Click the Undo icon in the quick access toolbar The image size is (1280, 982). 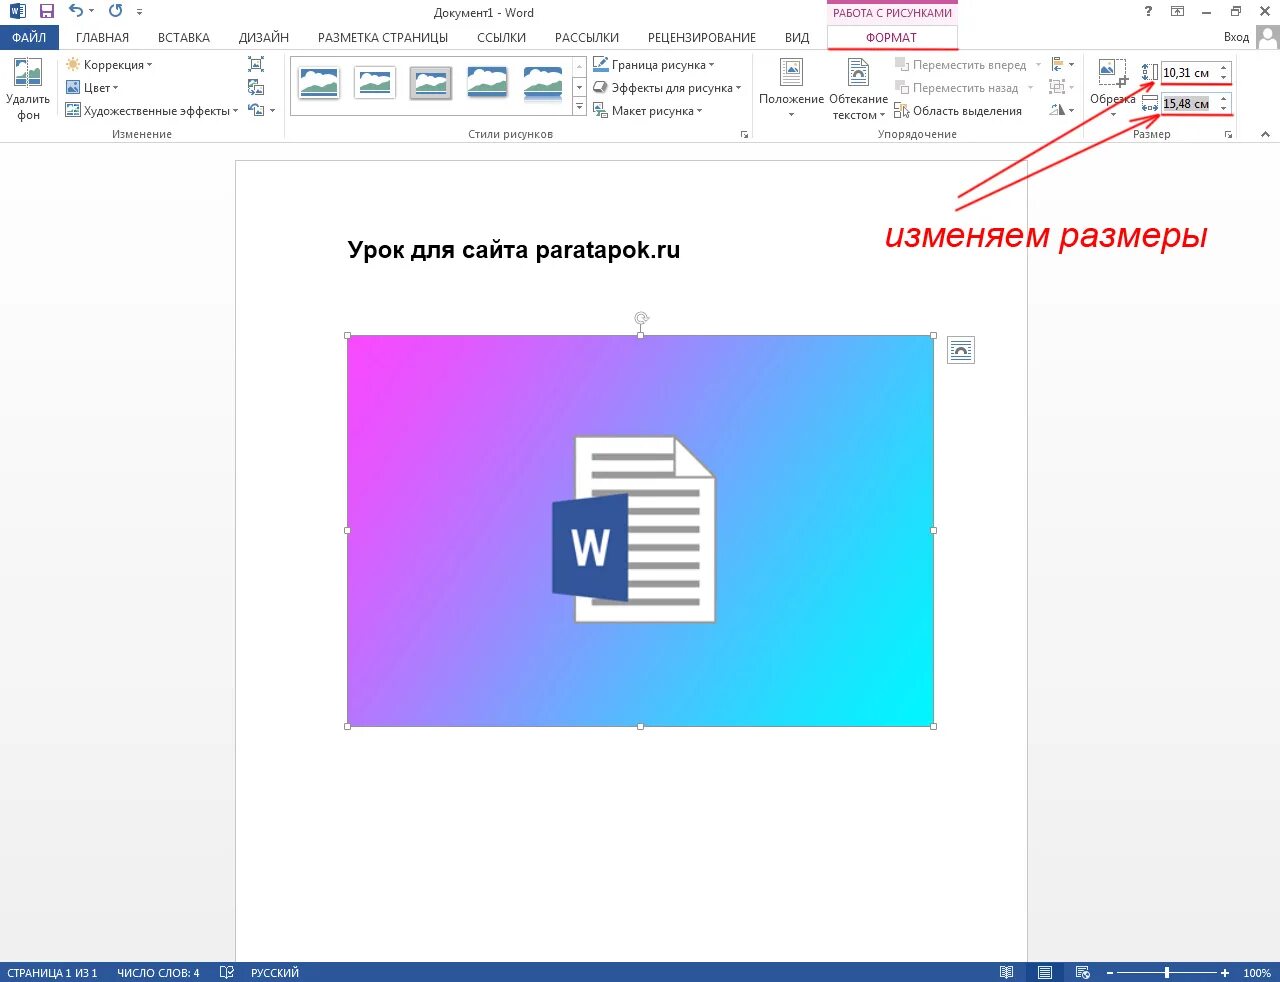[76, 11]
